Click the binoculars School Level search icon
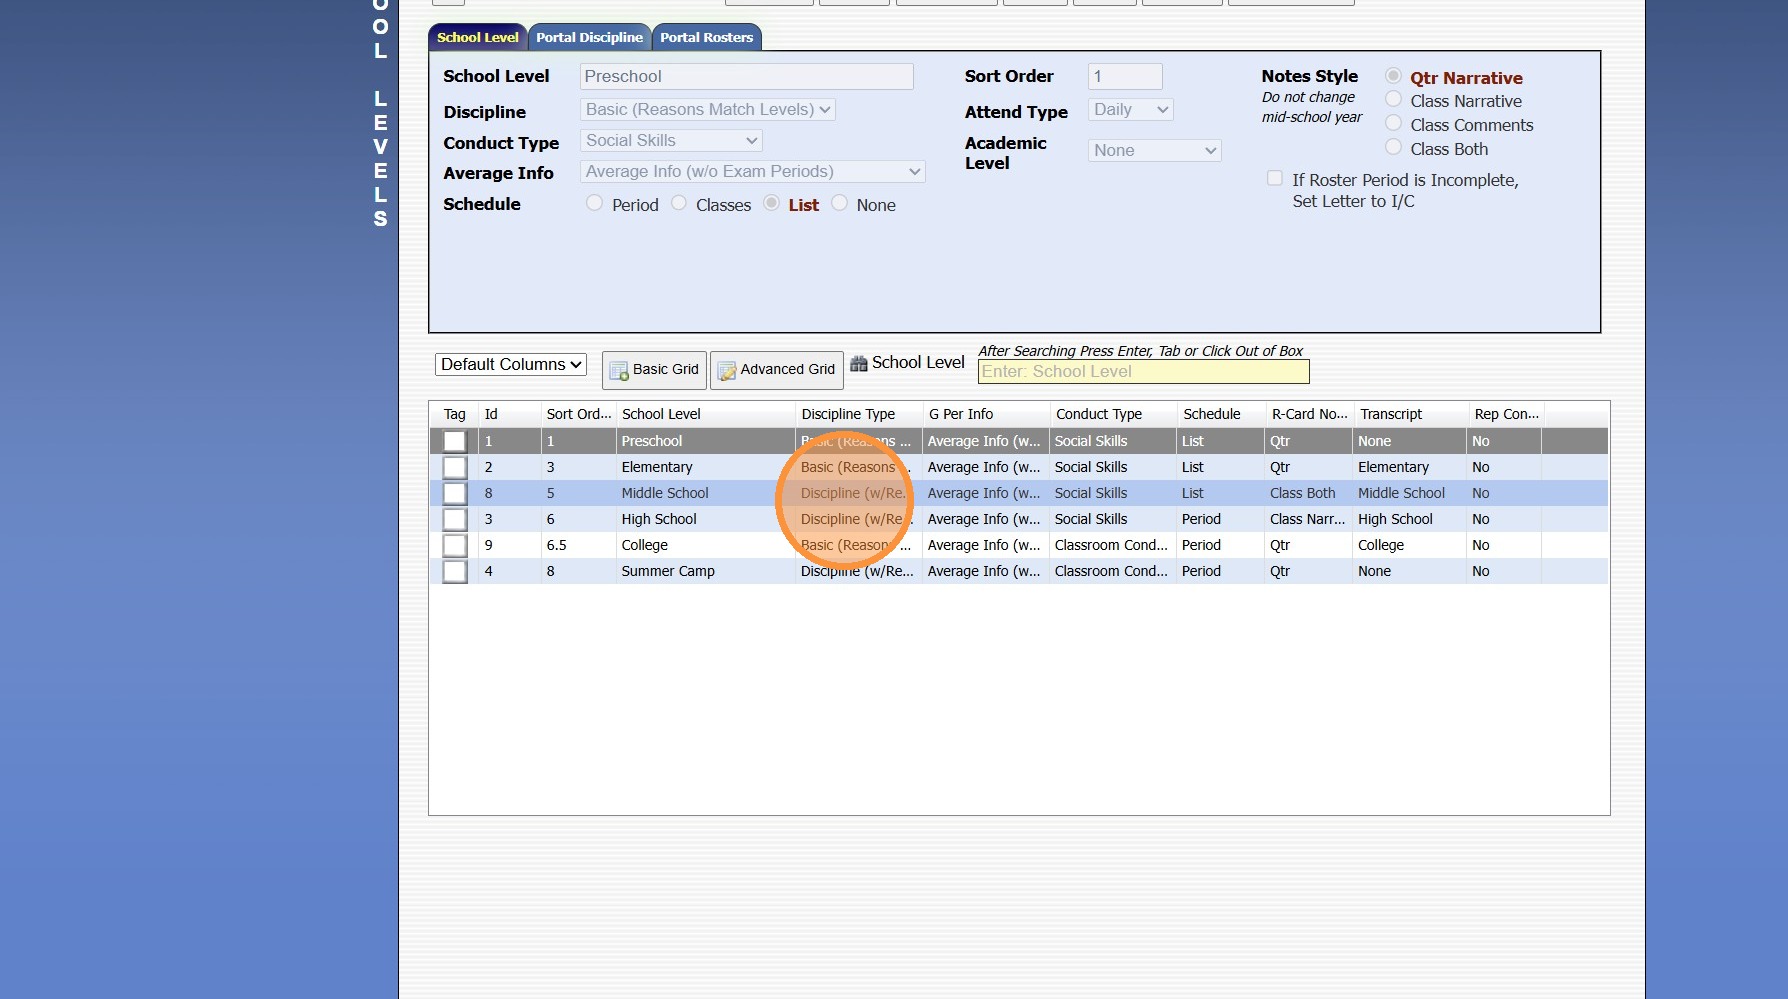 click(859, 363)
